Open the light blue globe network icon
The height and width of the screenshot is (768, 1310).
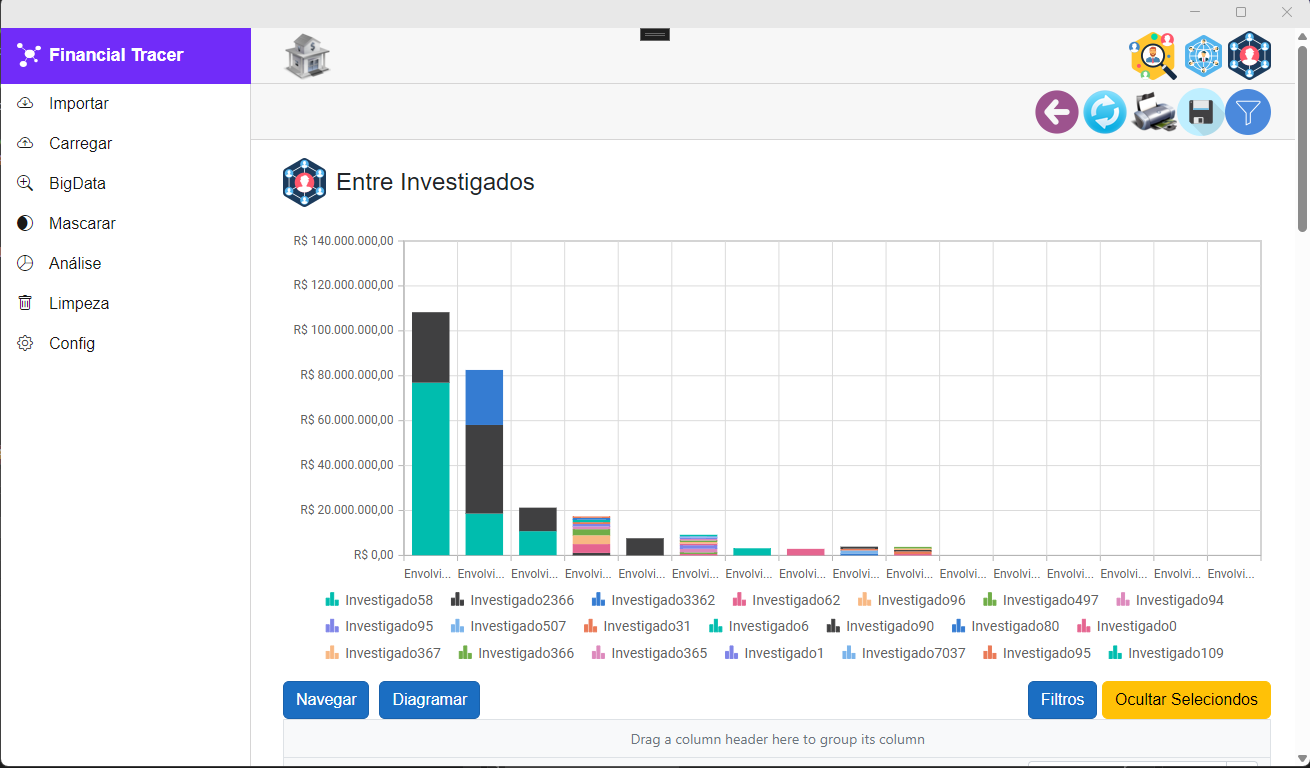click(1203, 56)
